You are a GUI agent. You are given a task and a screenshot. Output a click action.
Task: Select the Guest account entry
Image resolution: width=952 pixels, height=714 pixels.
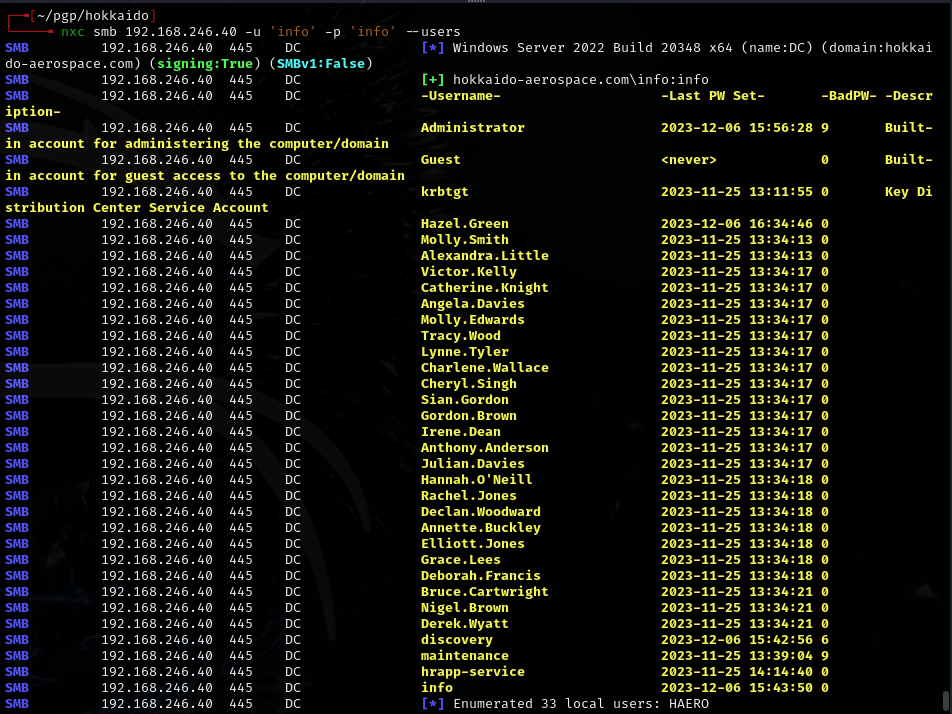point(438,159)
